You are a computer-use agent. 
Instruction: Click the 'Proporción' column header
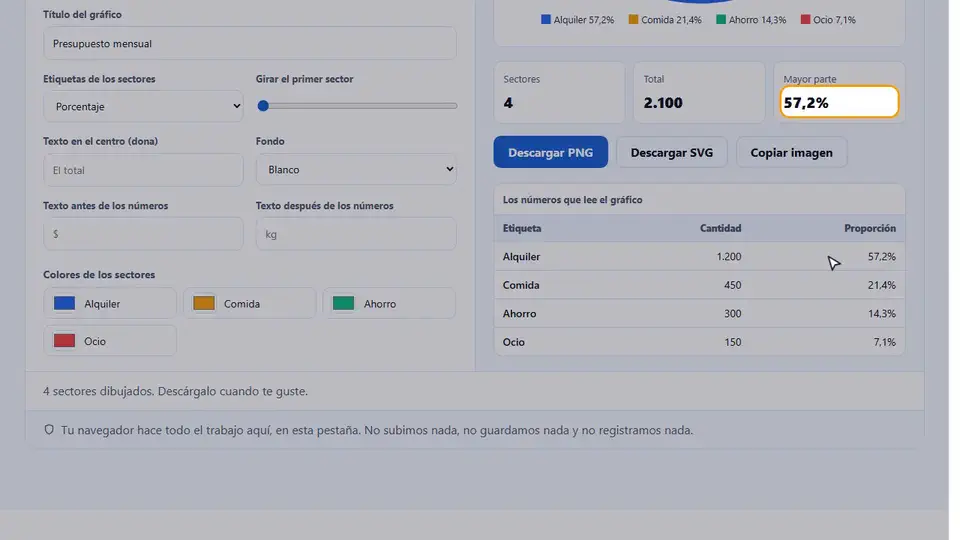click(870, 228)
